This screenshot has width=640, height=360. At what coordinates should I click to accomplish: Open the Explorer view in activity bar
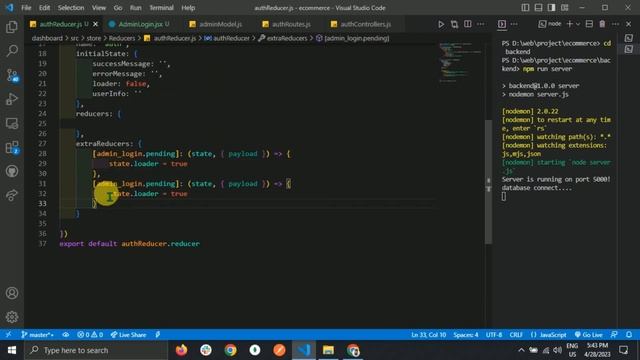[12, 27]
